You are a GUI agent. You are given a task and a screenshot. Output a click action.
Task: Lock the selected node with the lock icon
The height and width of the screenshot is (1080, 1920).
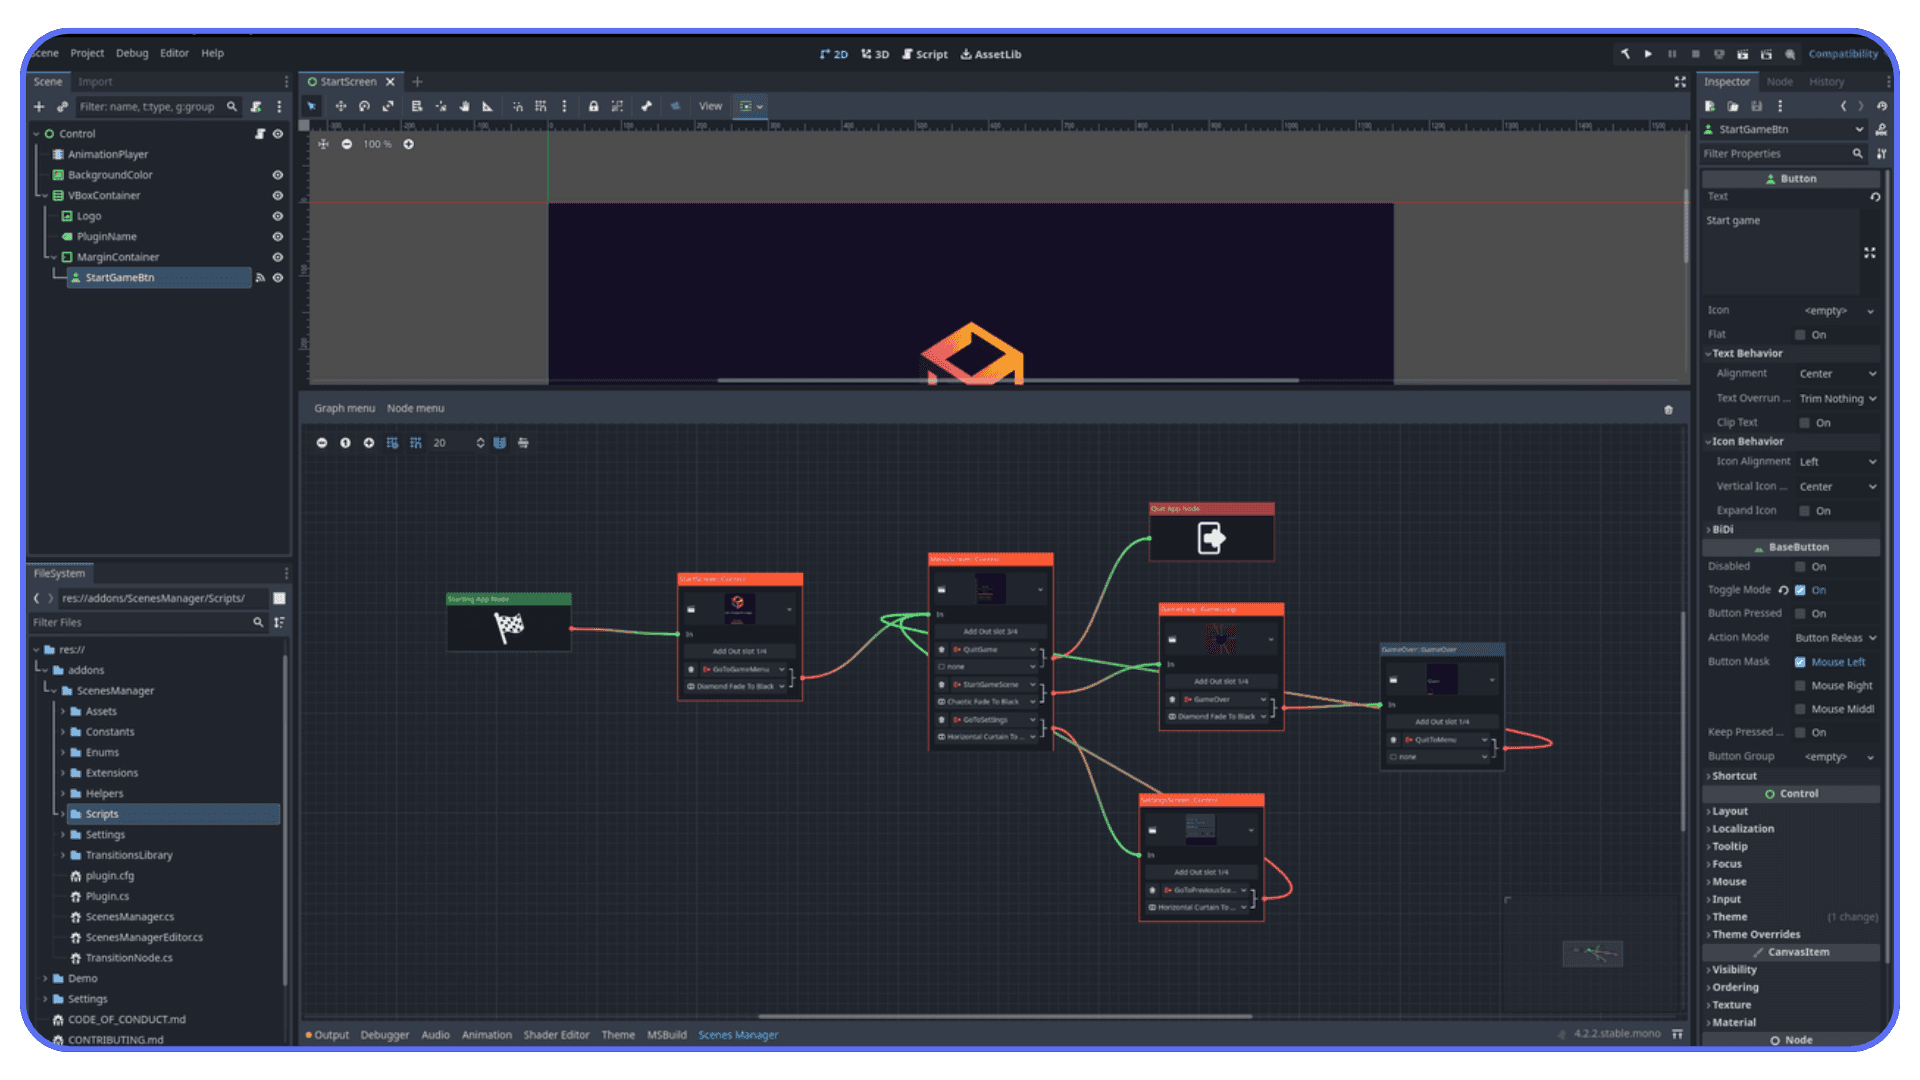click(594, 105)
